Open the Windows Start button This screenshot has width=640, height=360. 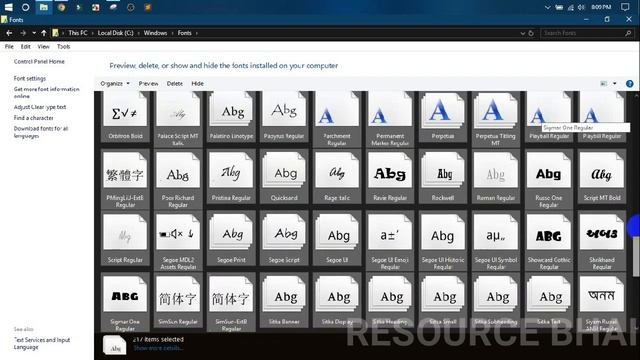(8, 7)
